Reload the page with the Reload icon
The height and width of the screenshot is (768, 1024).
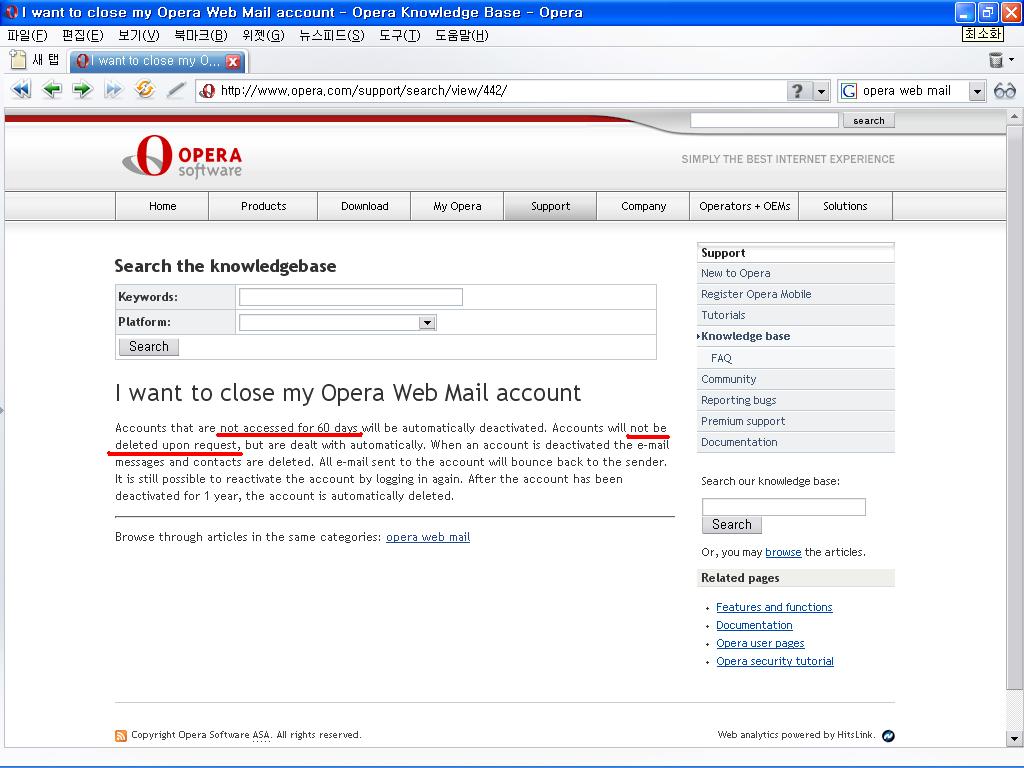click(x=144, y=89)
